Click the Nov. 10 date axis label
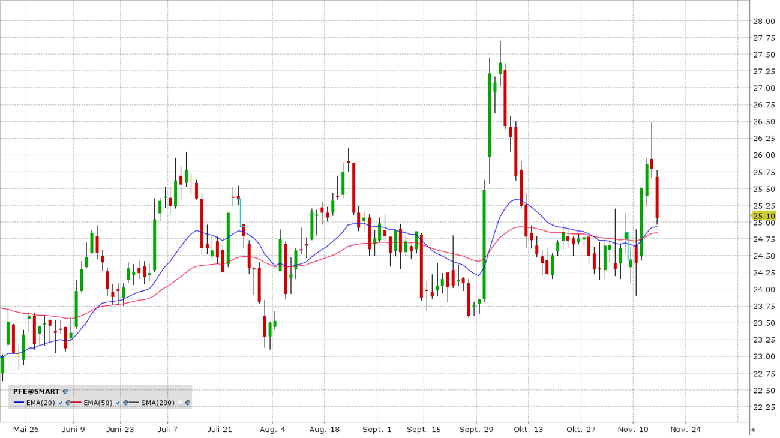780x438 pixels. pos(633,429)
